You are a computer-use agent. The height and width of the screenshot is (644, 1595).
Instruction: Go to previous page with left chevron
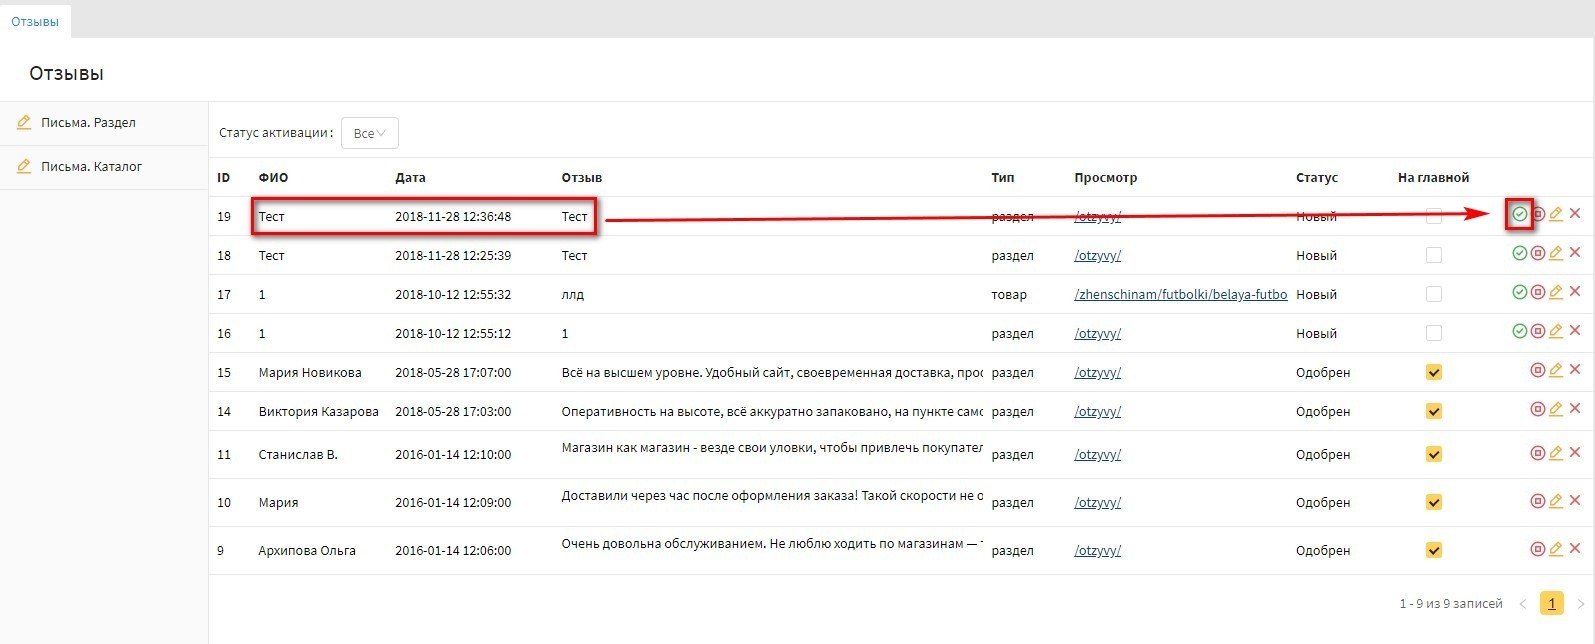click(x=1523, y=604)
